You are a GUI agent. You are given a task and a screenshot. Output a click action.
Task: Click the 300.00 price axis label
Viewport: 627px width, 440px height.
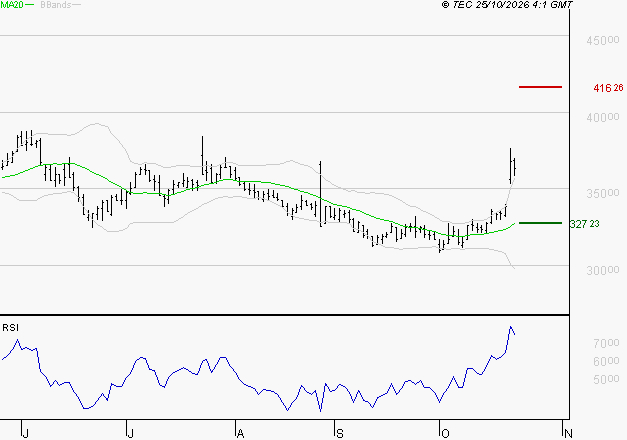[603, 270]
